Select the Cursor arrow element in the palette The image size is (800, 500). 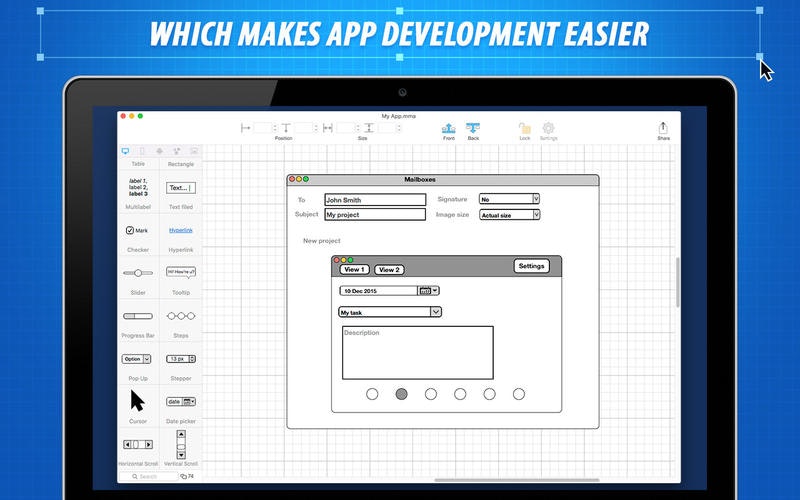click(x=137, y=401)
